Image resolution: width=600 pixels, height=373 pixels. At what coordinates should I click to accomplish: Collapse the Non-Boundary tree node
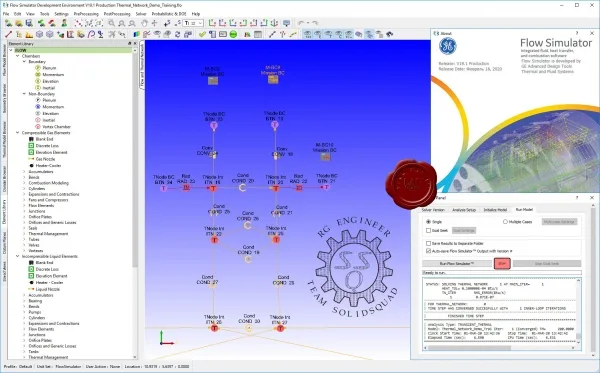coord(24,94)
